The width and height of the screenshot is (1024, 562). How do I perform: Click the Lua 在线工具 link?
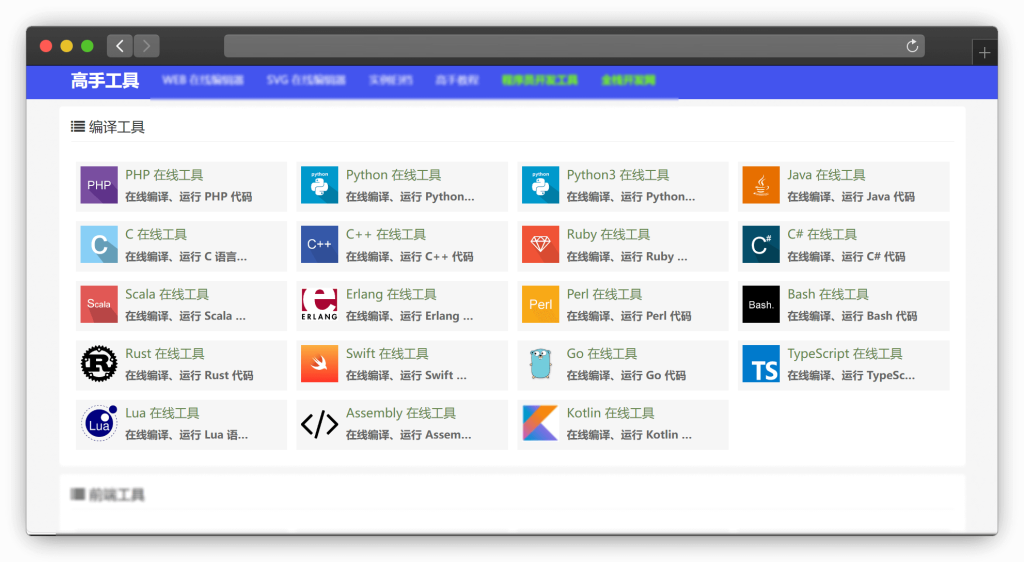pos(162,413)
